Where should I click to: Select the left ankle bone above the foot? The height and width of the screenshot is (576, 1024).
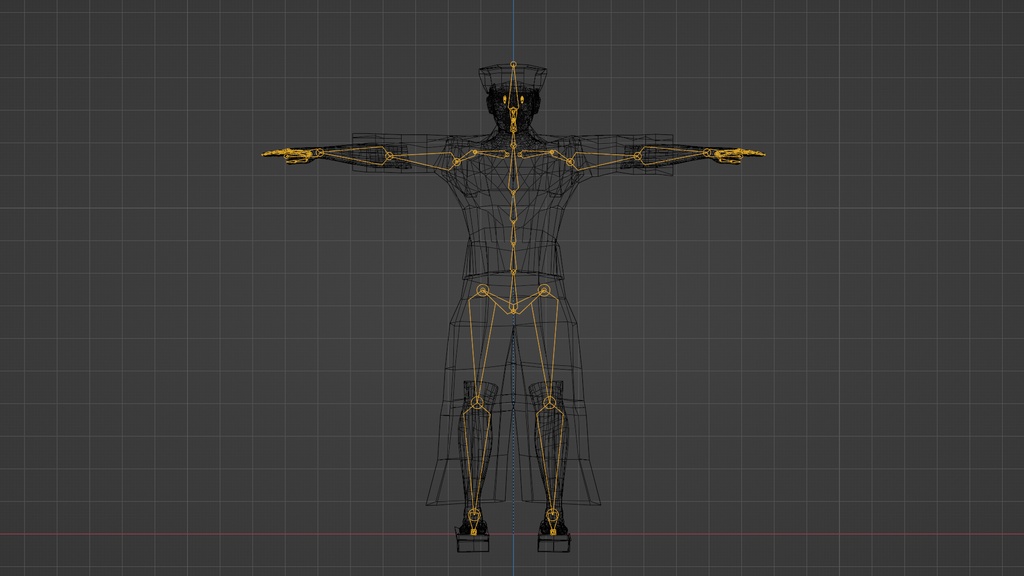coord(474,515)
